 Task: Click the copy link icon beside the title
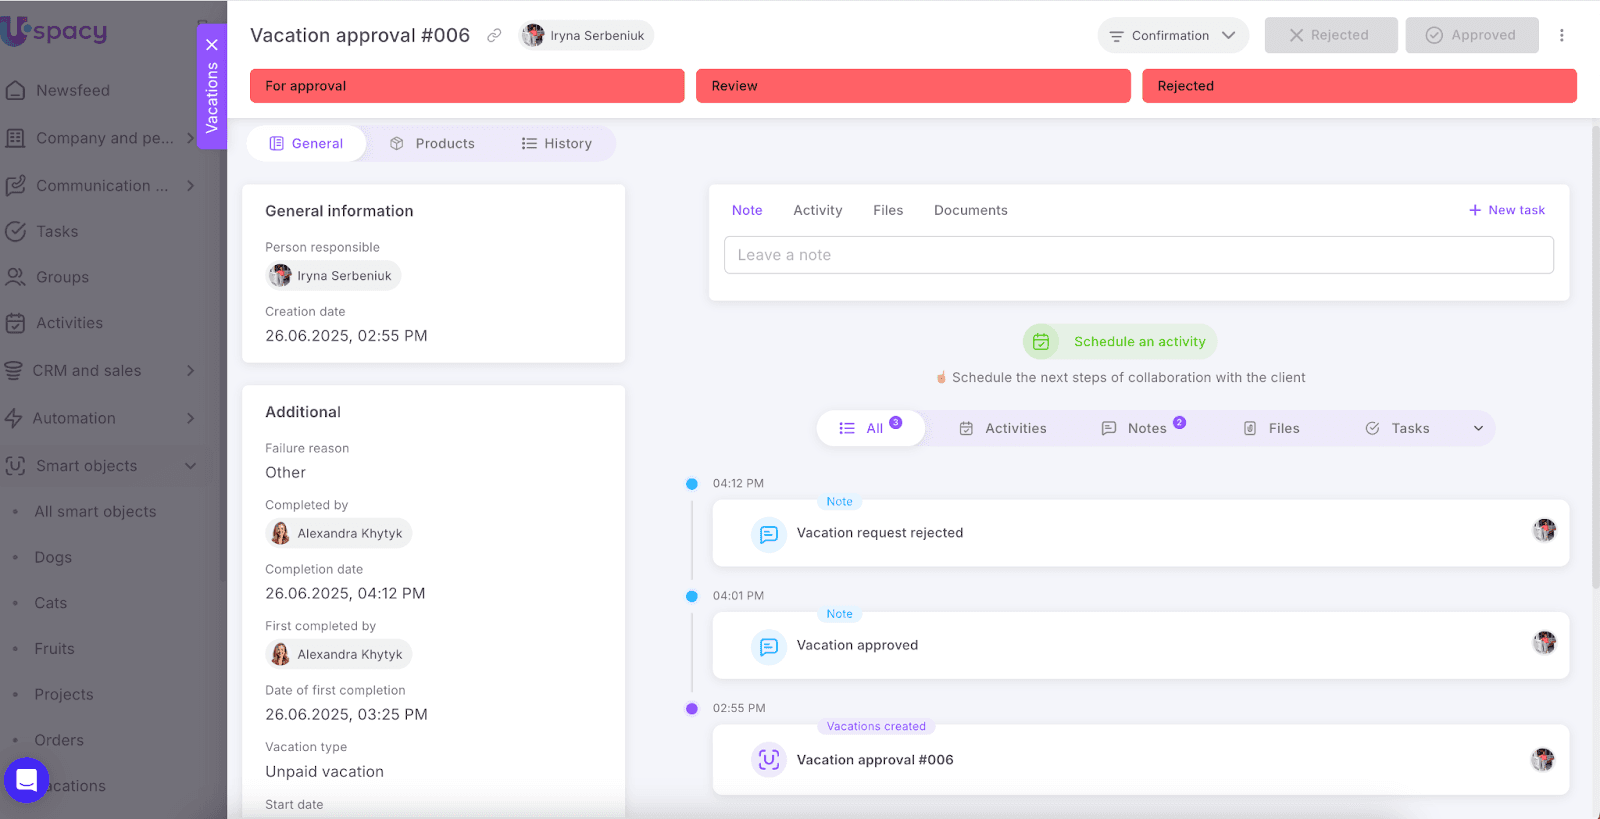[x=494, y=36]
